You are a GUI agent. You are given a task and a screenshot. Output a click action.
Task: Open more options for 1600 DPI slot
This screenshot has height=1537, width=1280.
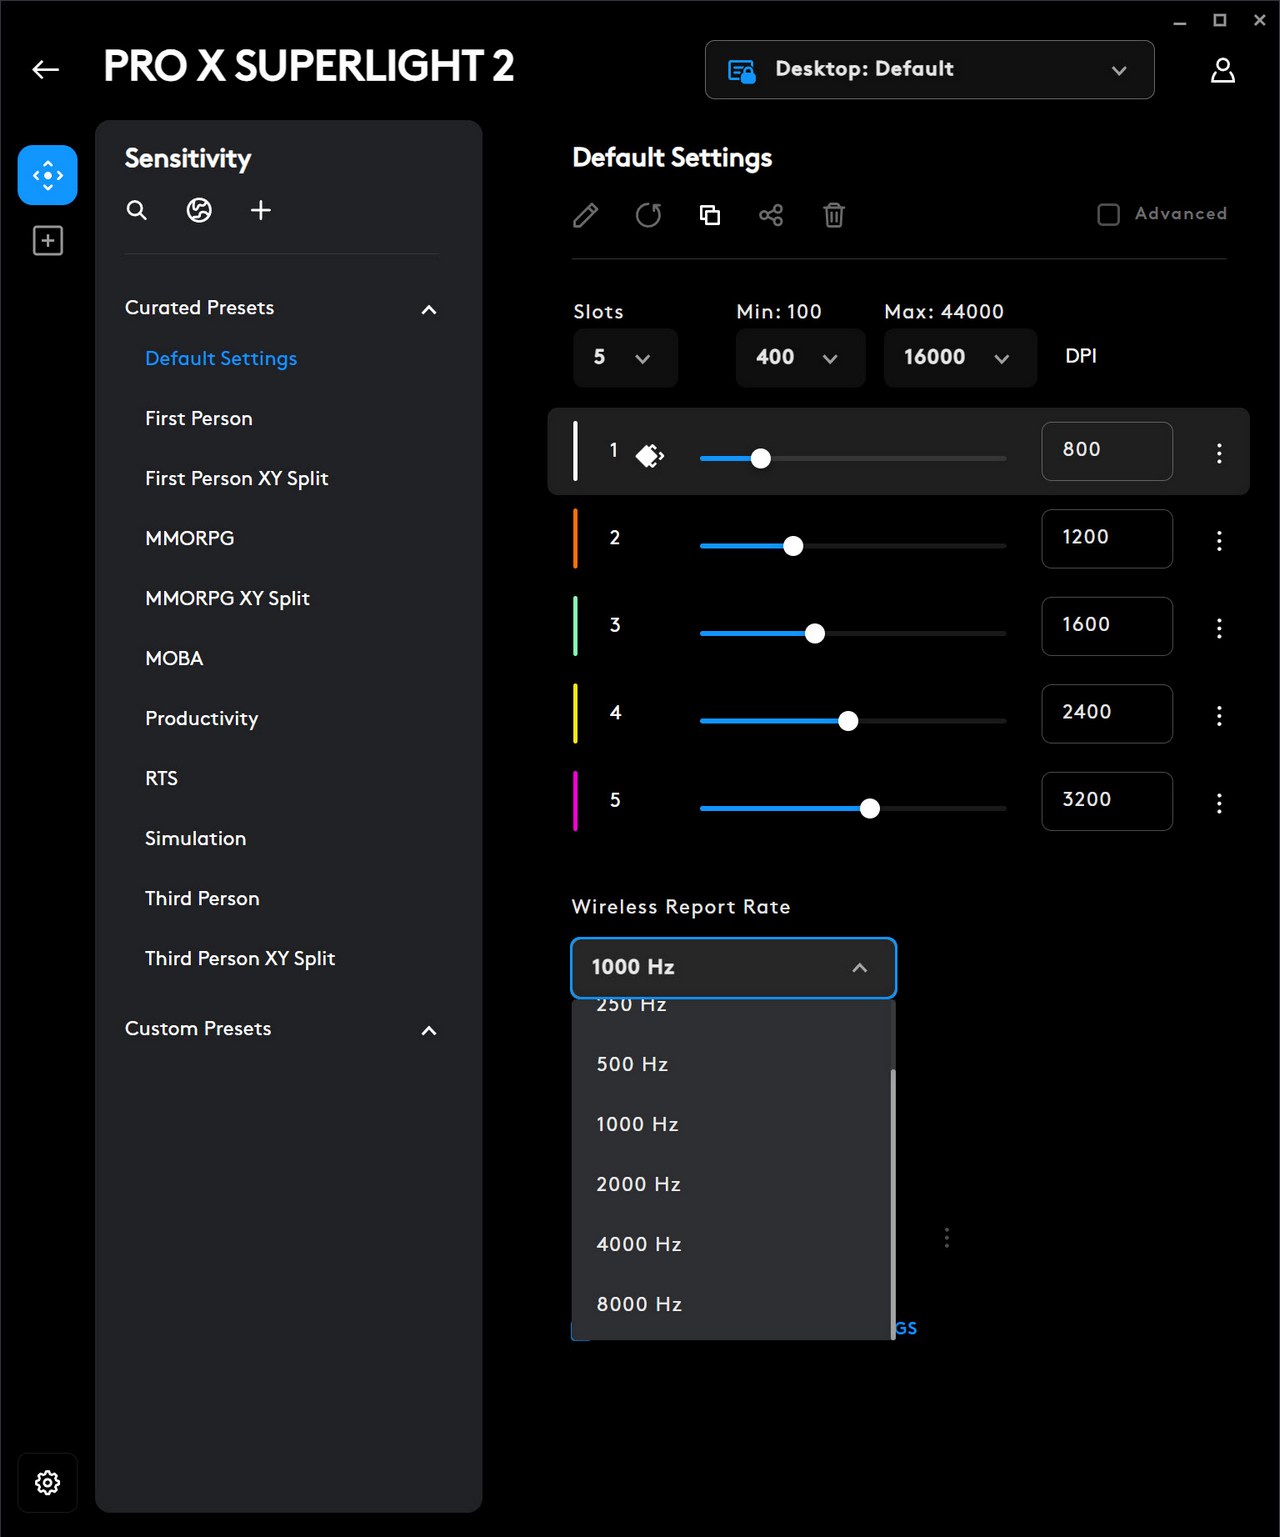point(1219,628)
